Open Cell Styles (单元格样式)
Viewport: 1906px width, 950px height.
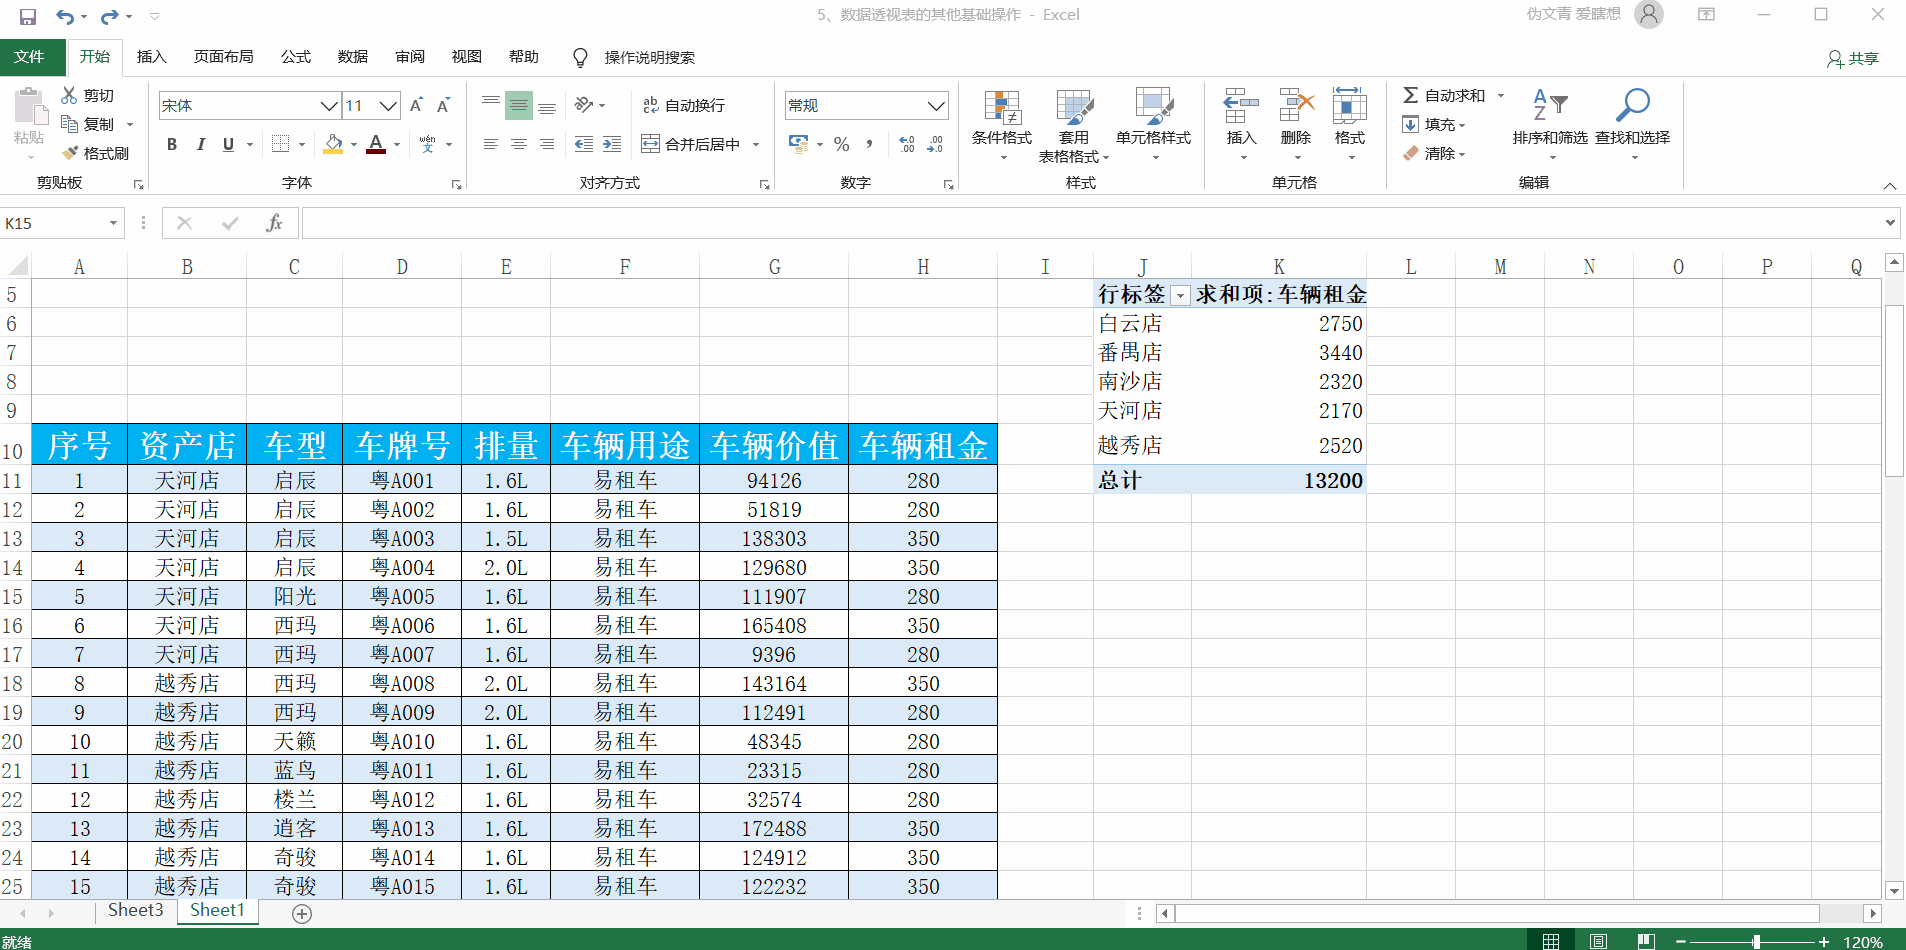point(1153,124)
